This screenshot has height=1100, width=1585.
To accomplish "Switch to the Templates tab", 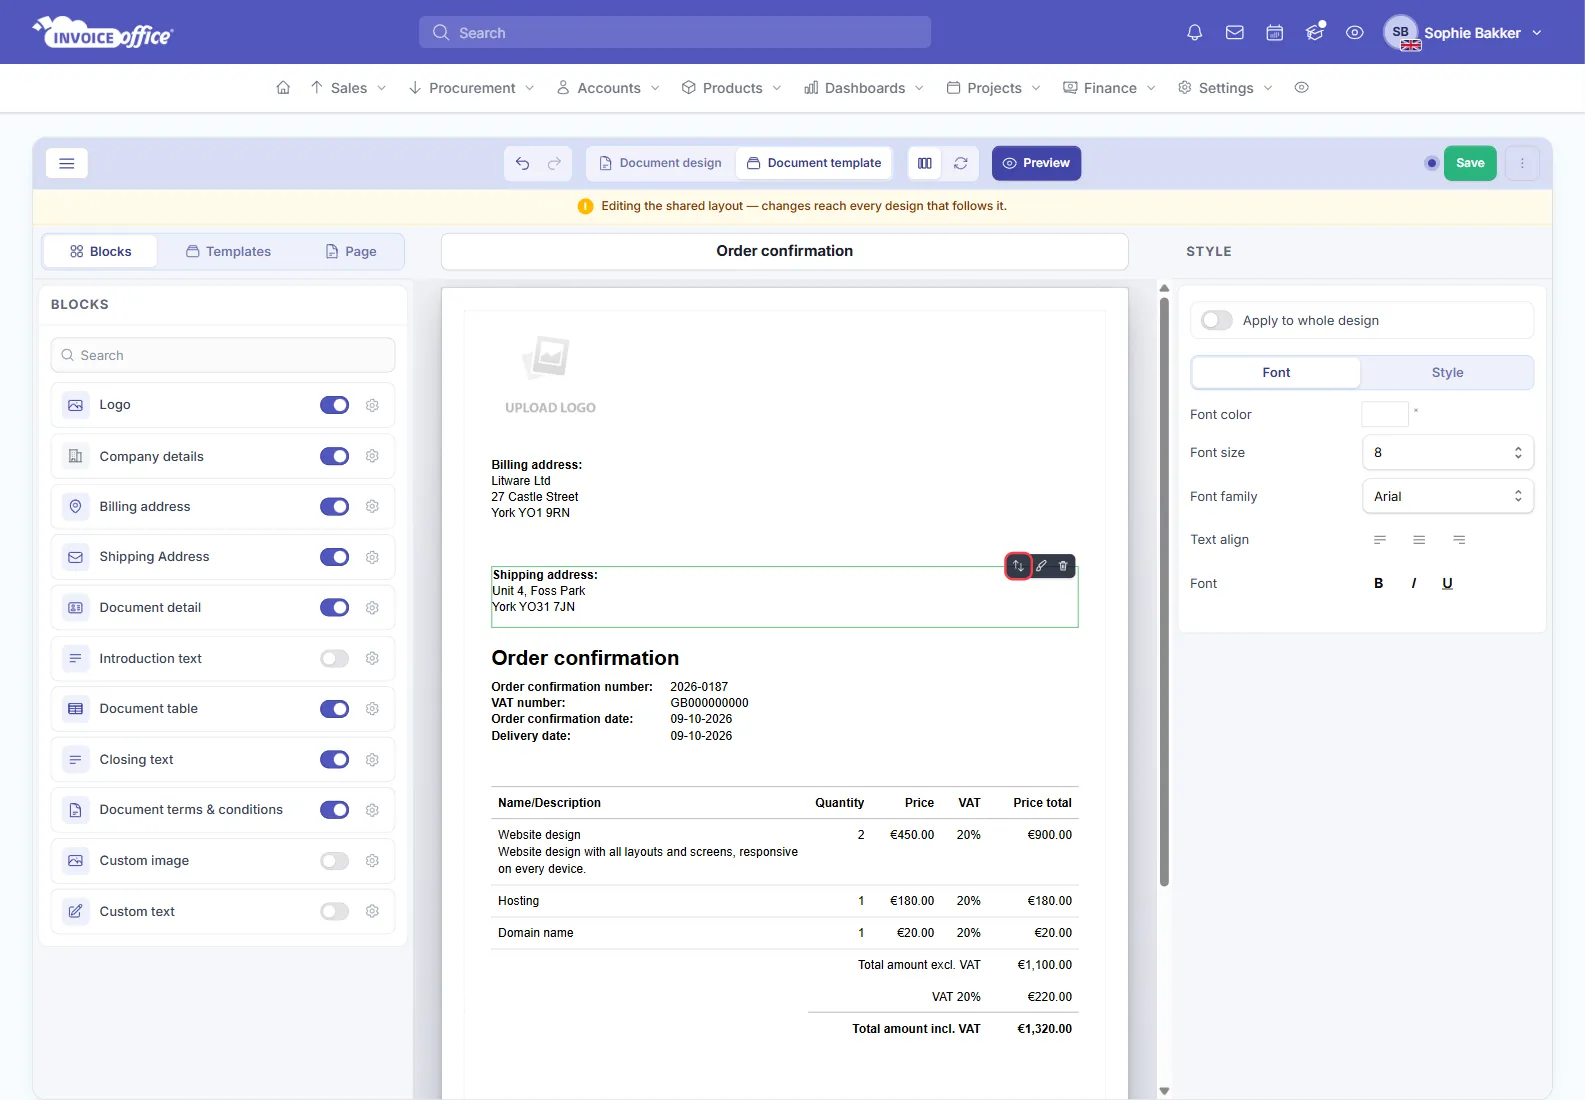I will point(229,251).
